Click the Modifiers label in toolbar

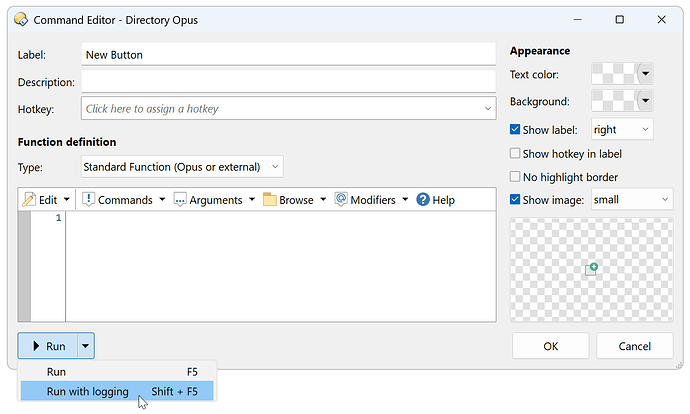373,200
